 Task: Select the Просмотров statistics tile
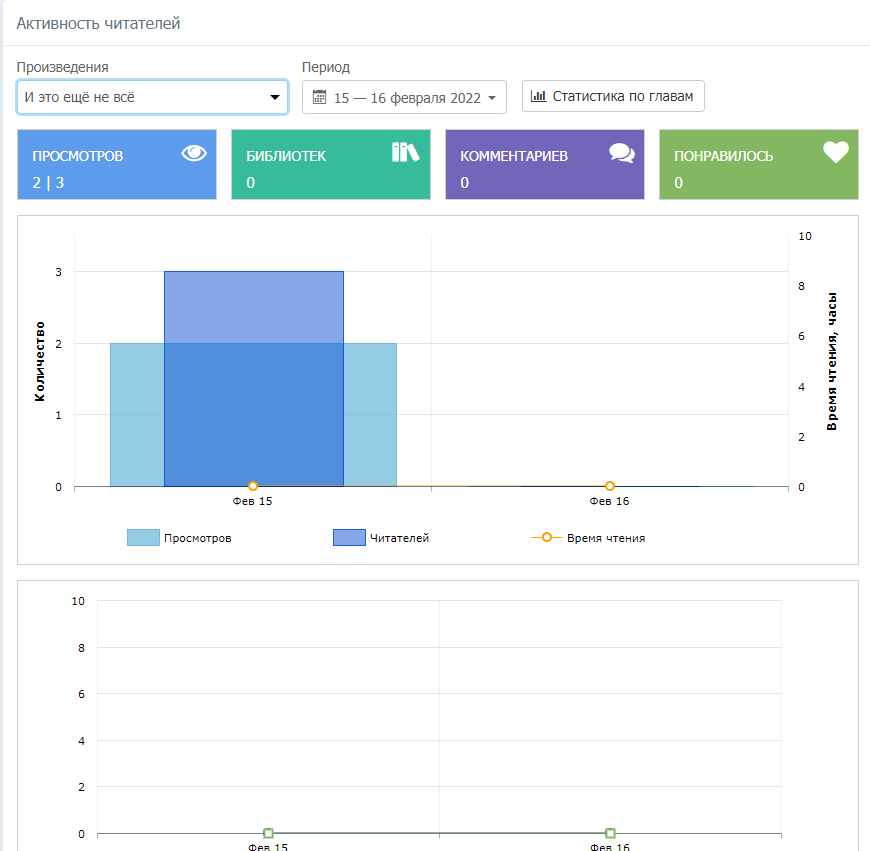point(116,165)
